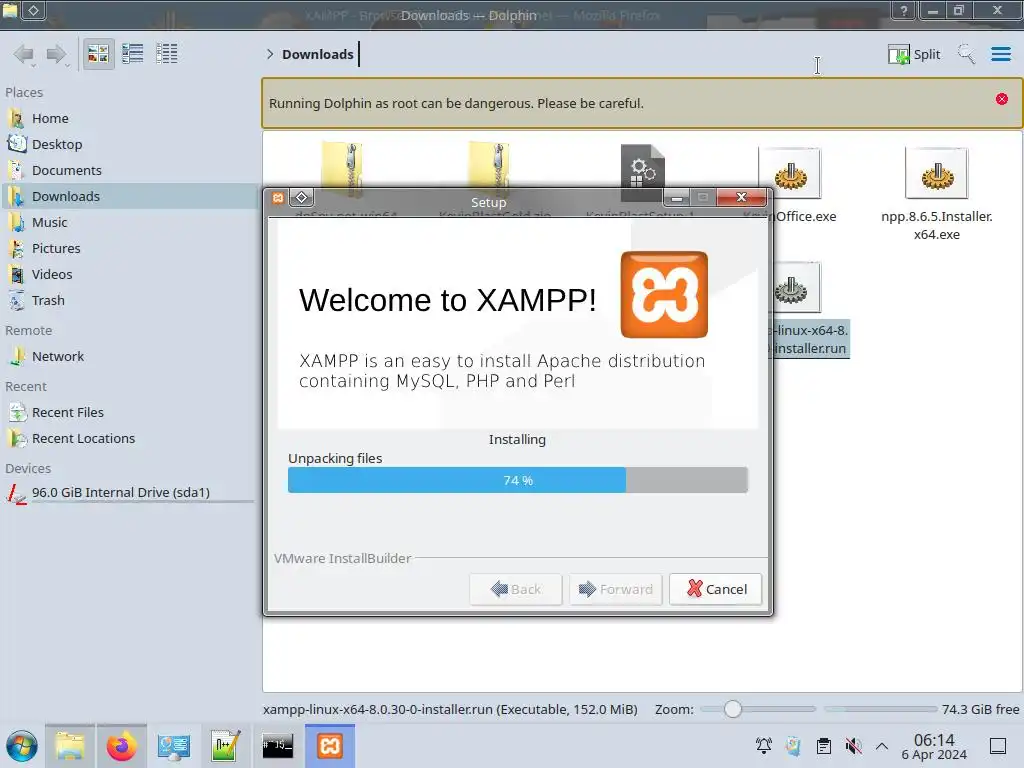
Task: Click the 74.3 GiB free space bar
Action: click(880, 709)
